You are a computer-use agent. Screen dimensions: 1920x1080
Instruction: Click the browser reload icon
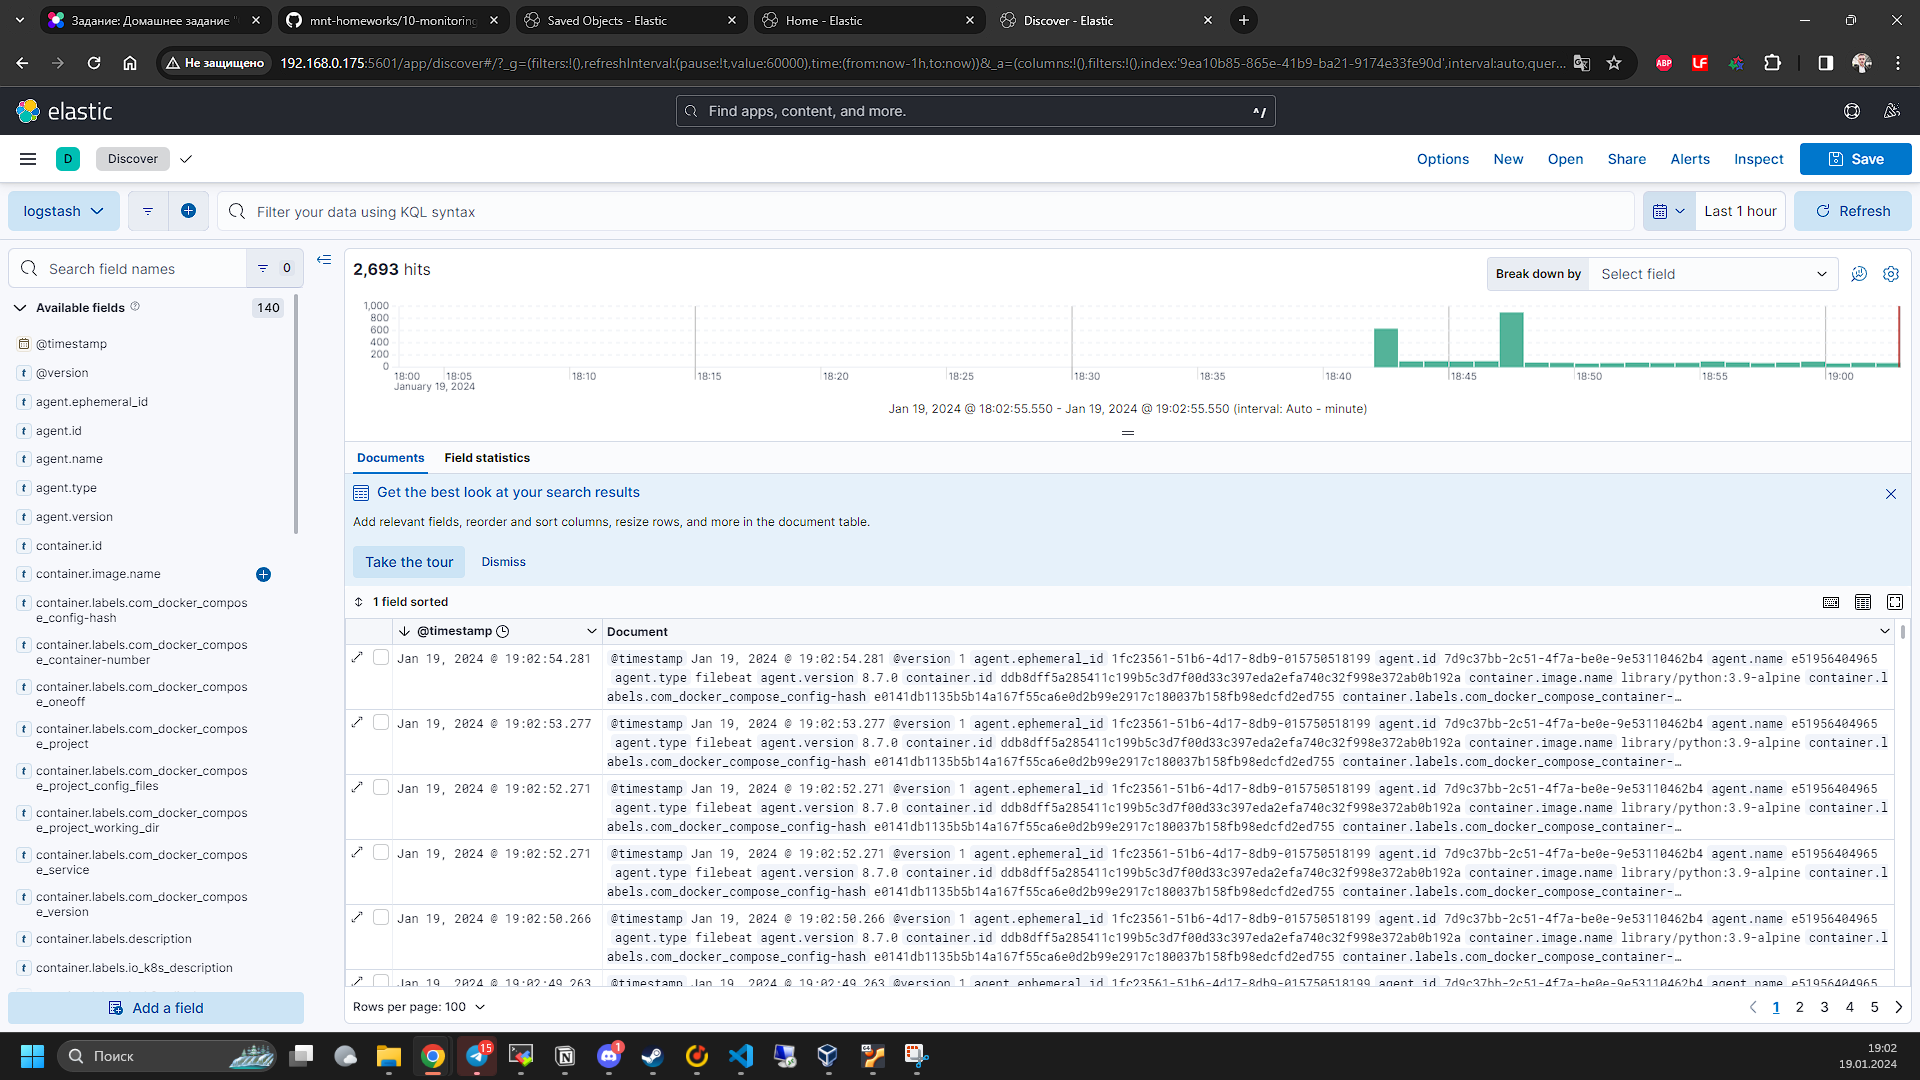coord(94,63)
